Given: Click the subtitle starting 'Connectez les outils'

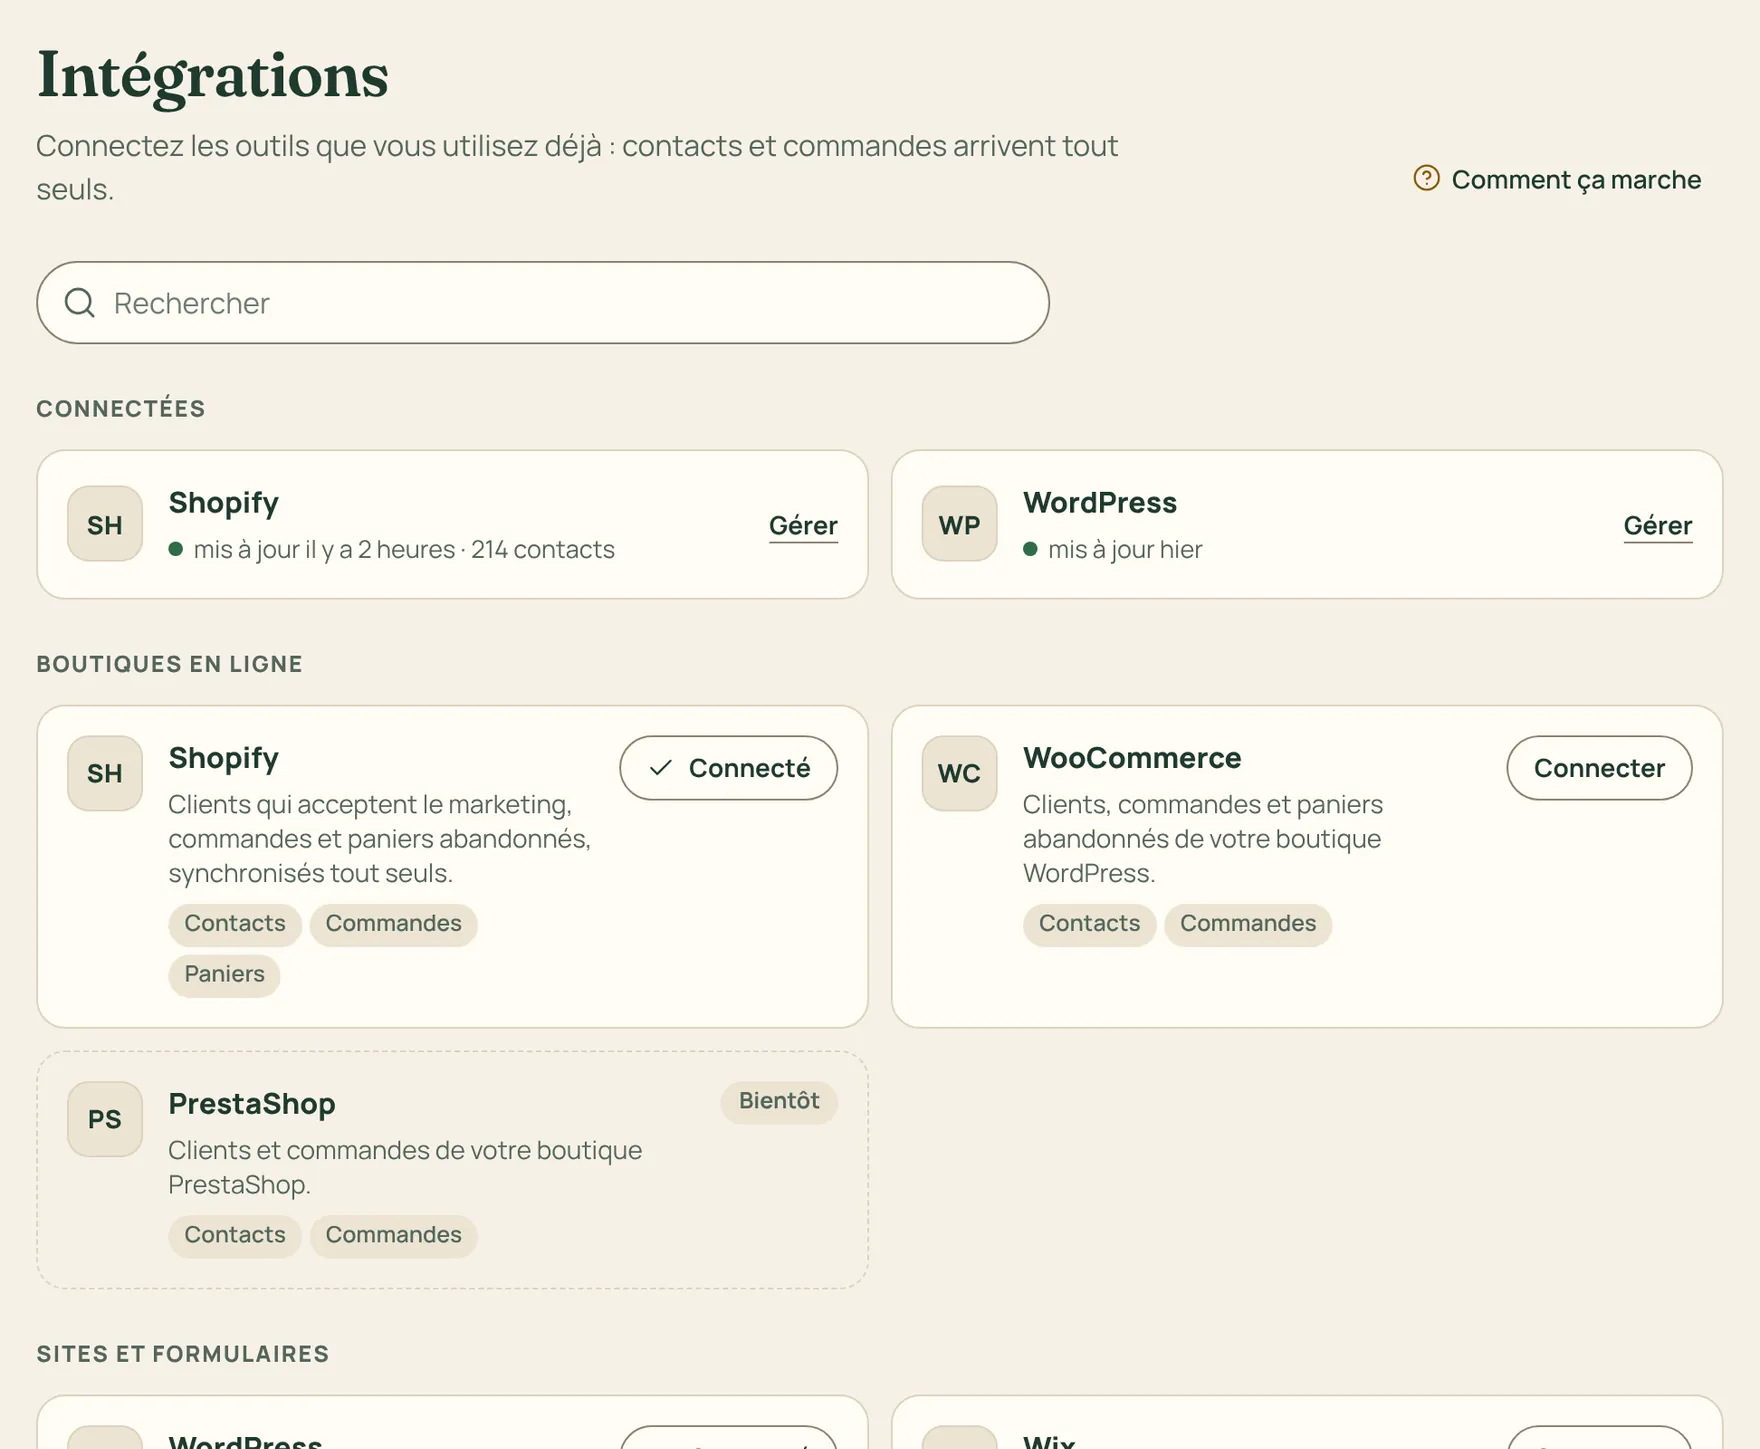Looking at the screenshot, I should (577, 167).
